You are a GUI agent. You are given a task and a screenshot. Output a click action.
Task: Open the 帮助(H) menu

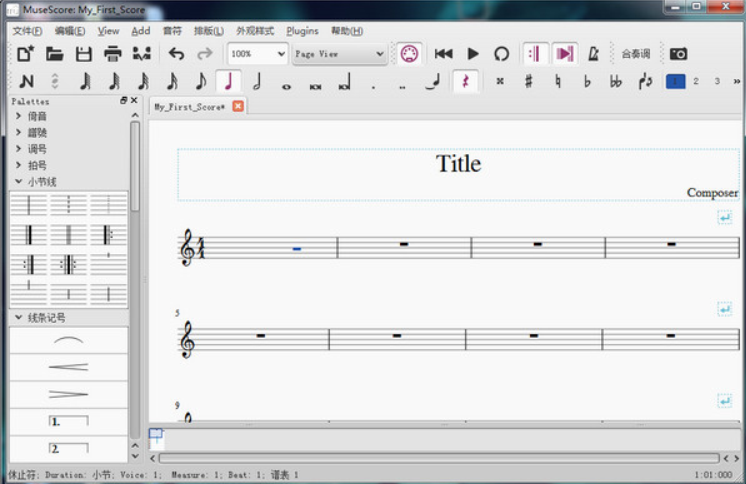point(347,31)
